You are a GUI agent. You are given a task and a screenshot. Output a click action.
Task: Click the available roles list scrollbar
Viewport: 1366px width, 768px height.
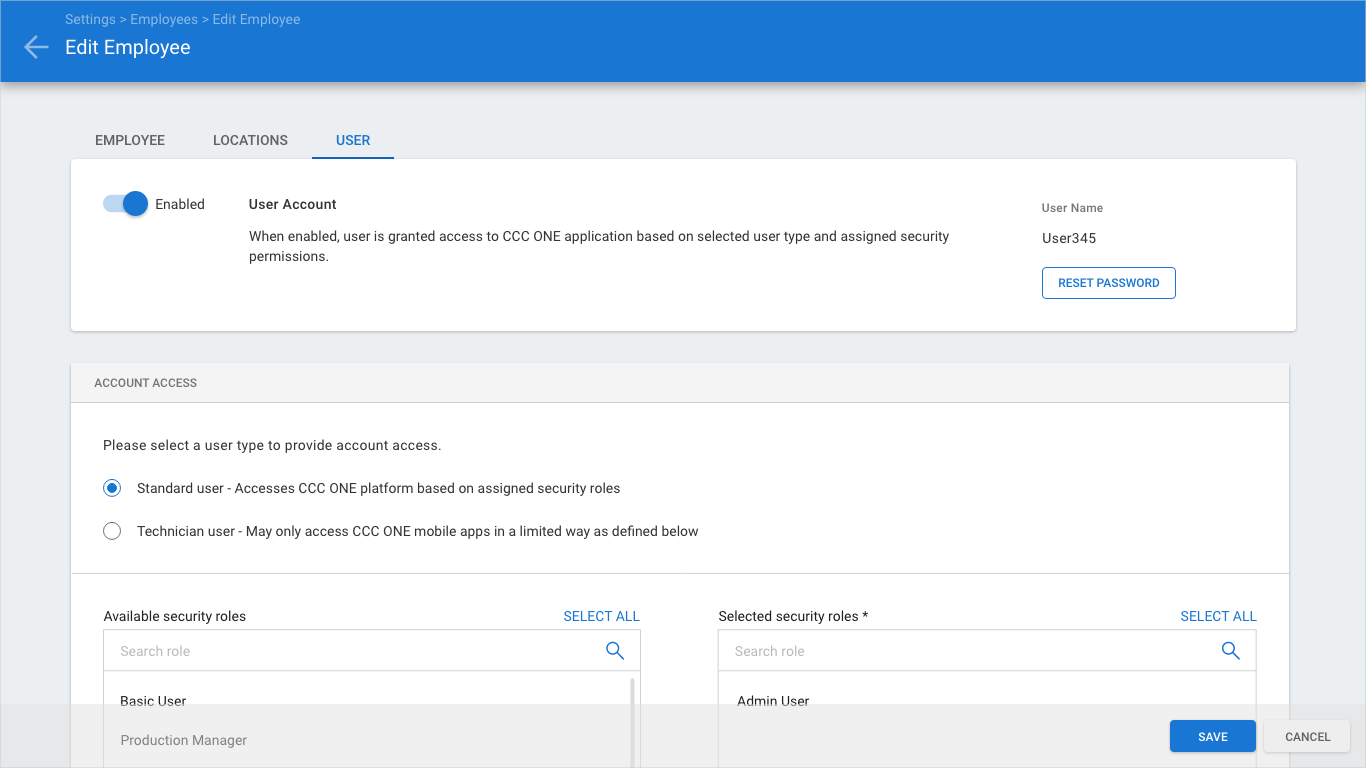pyautogui.click(x=632, y=722)
